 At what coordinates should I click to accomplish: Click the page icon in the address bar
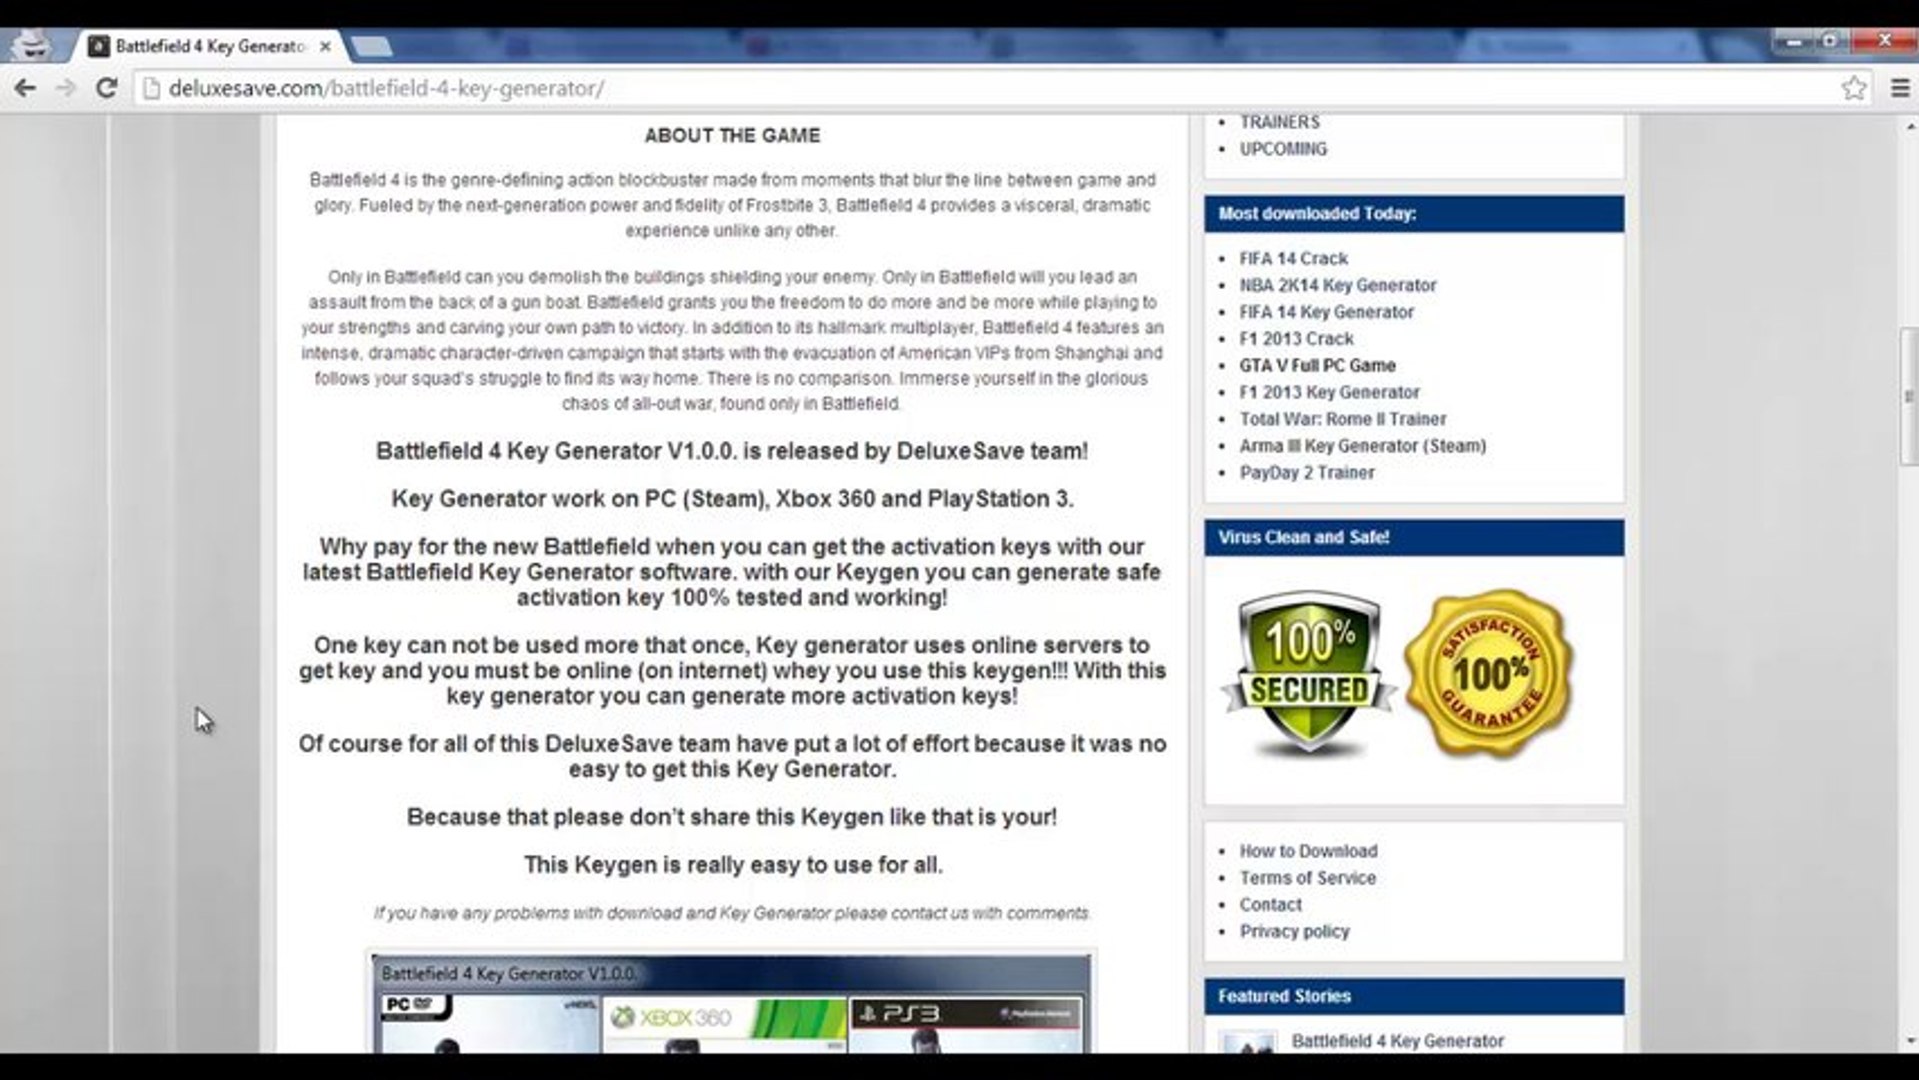pos(152,88)
